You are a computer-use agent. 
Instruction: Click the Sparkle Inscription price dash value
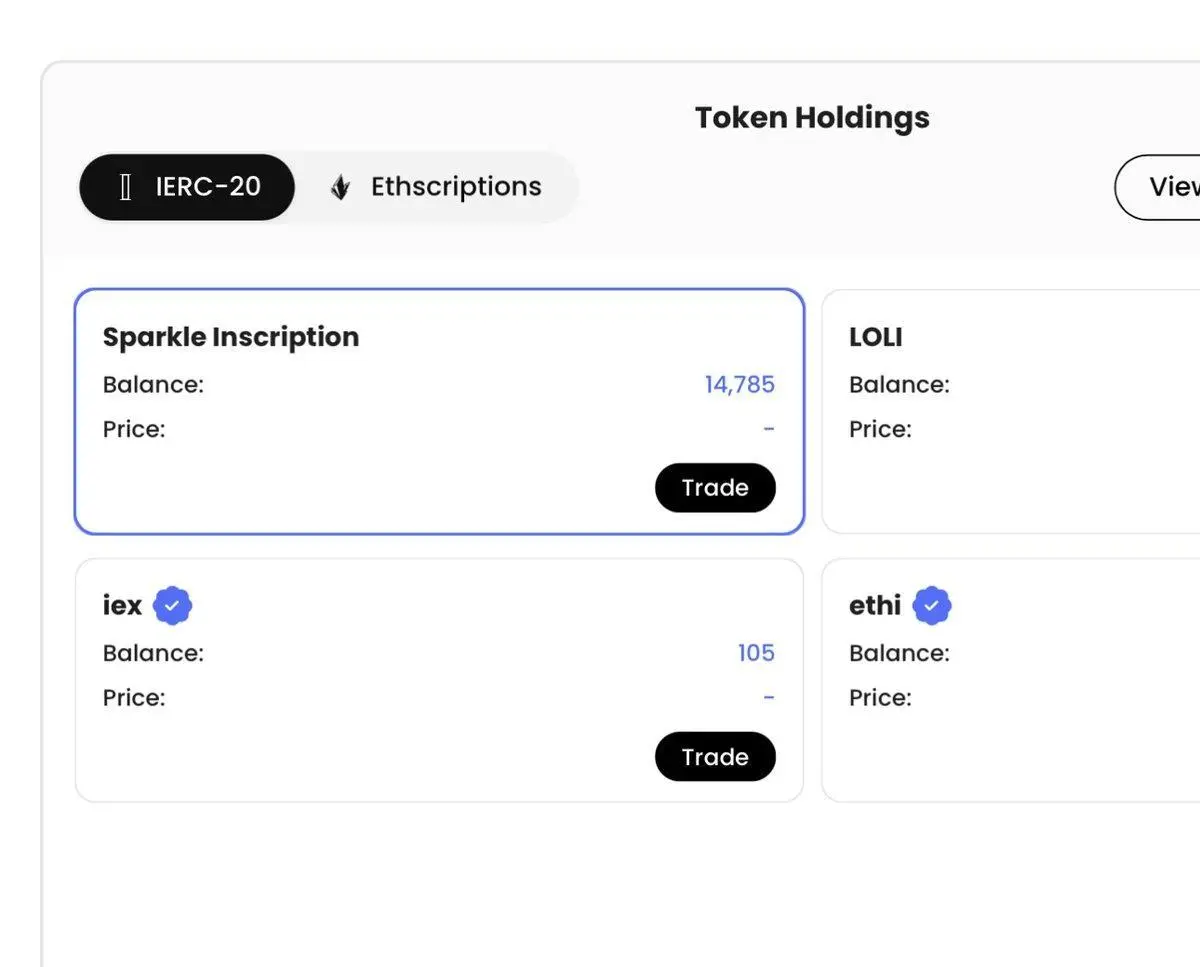click(768, 429)
